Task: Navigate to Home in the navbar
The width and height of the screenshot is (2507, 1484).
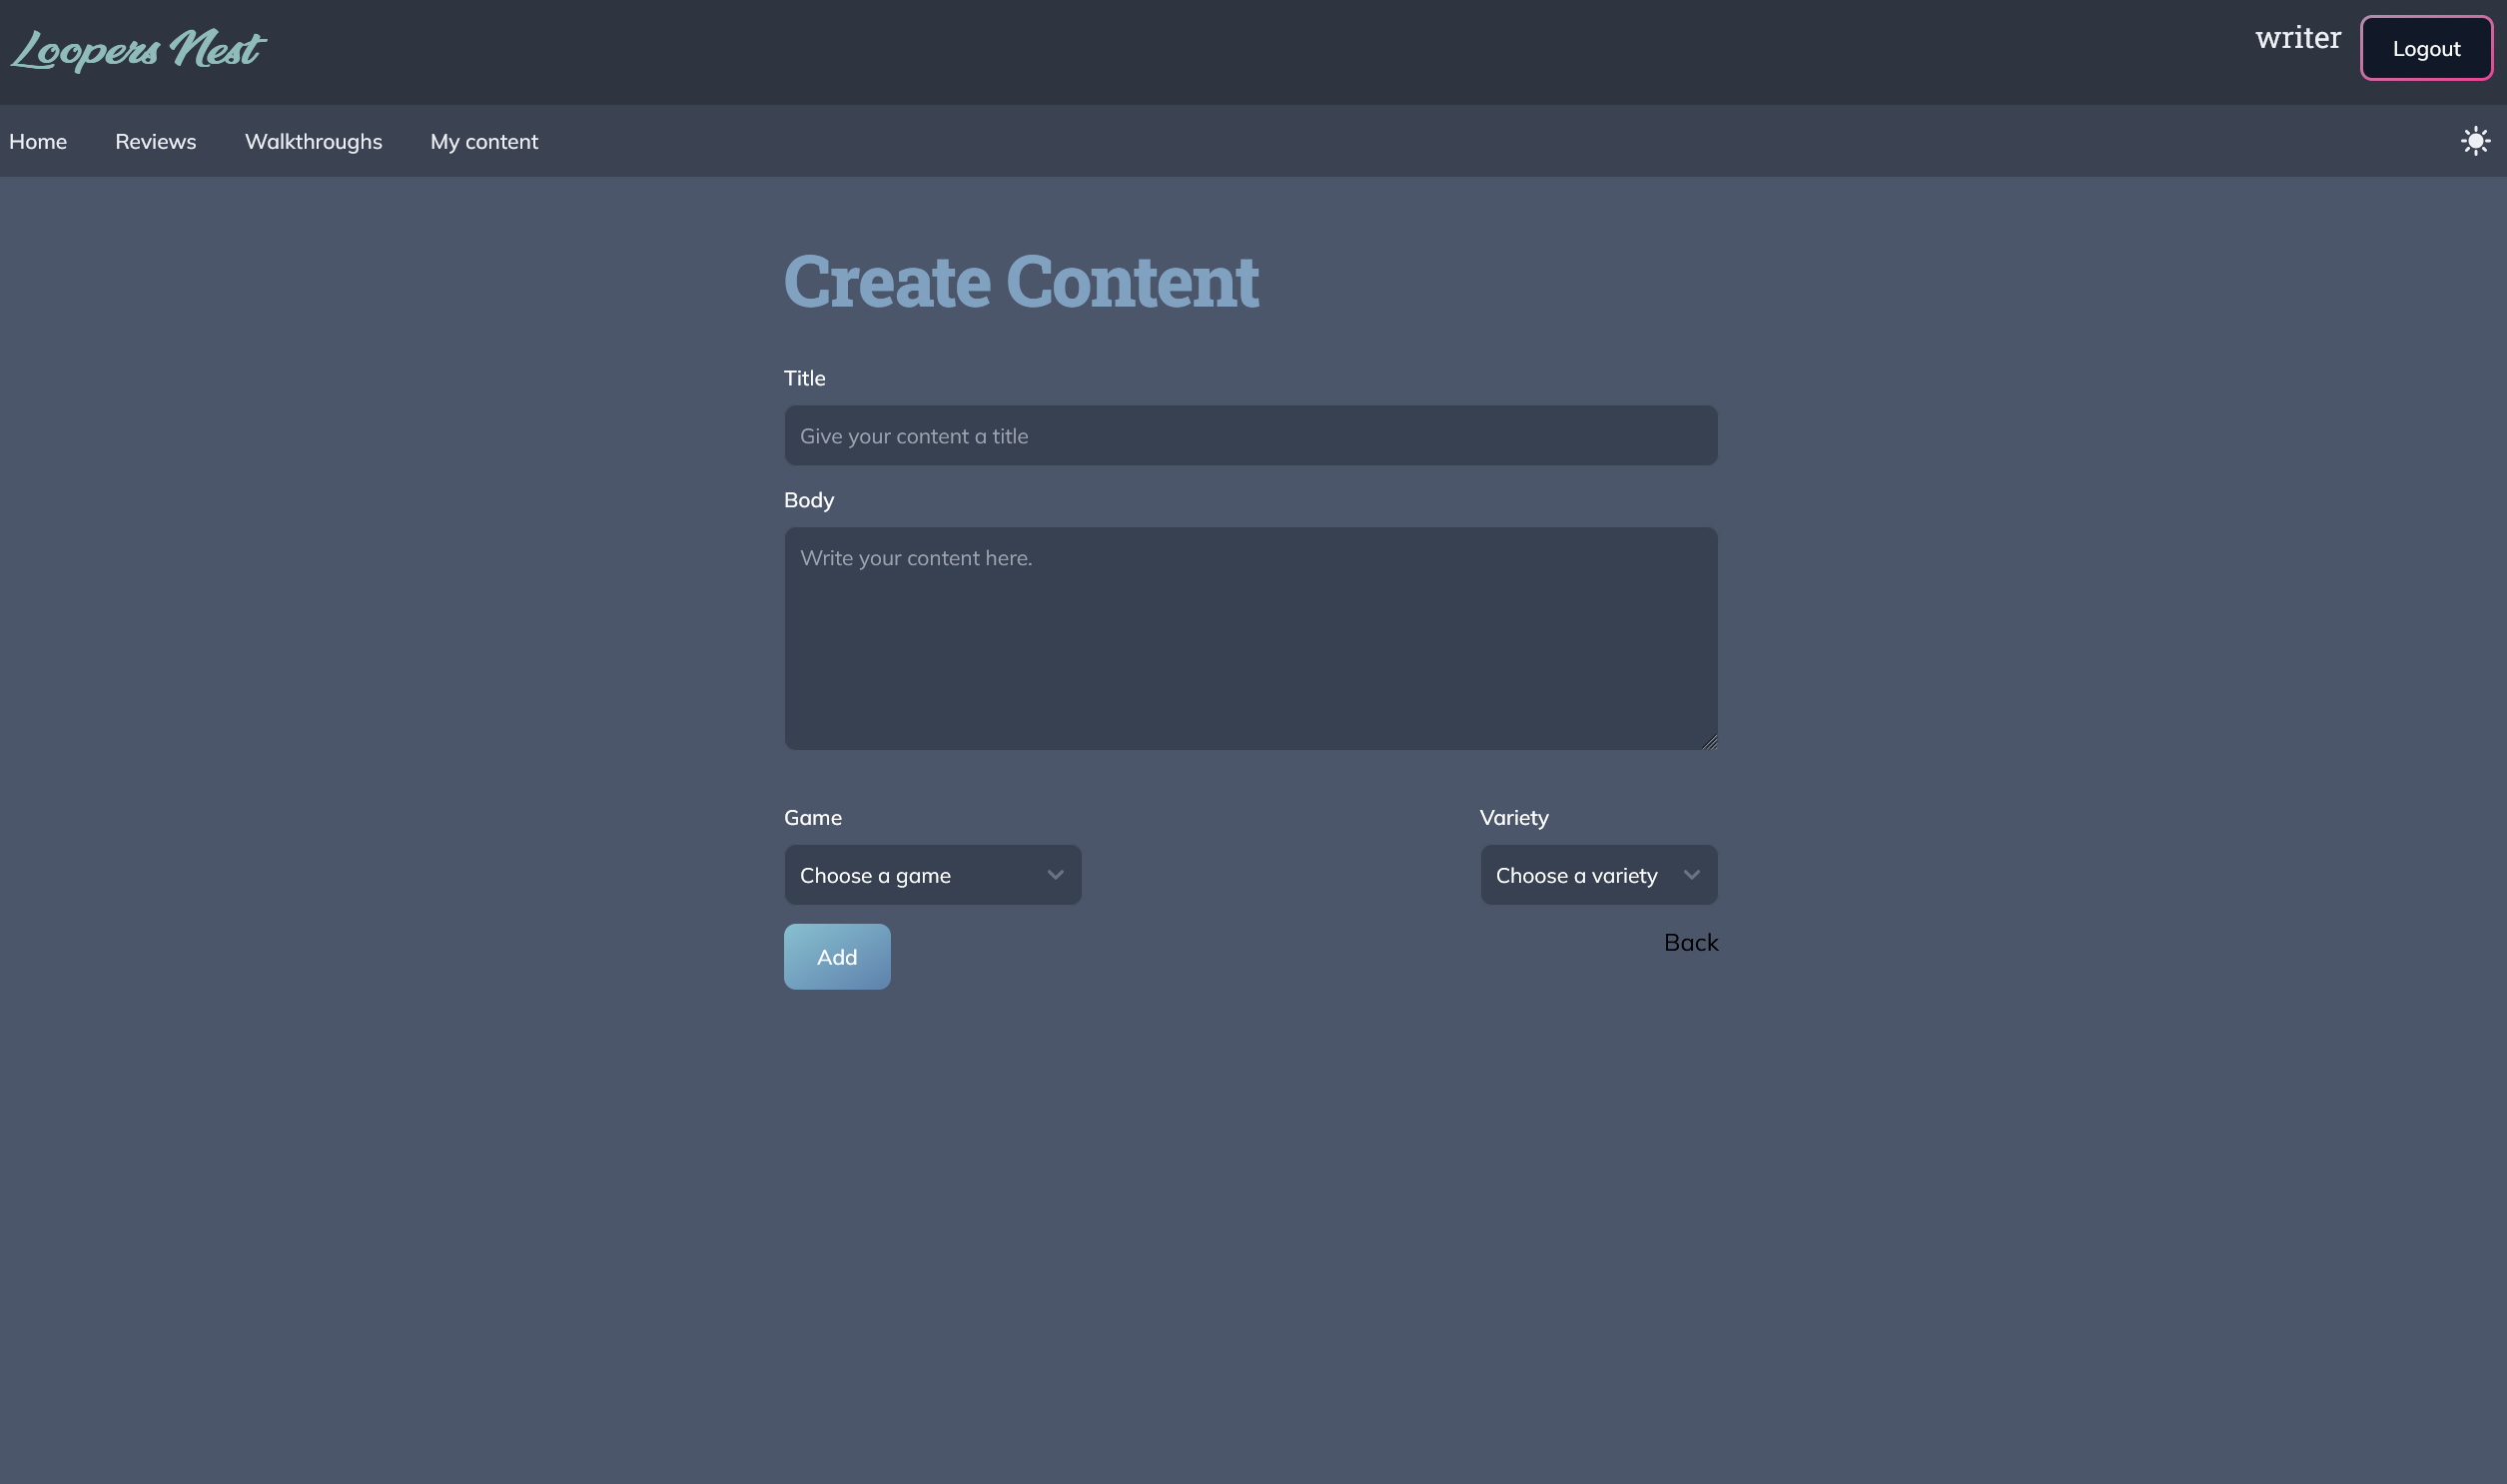Action: 38,141
